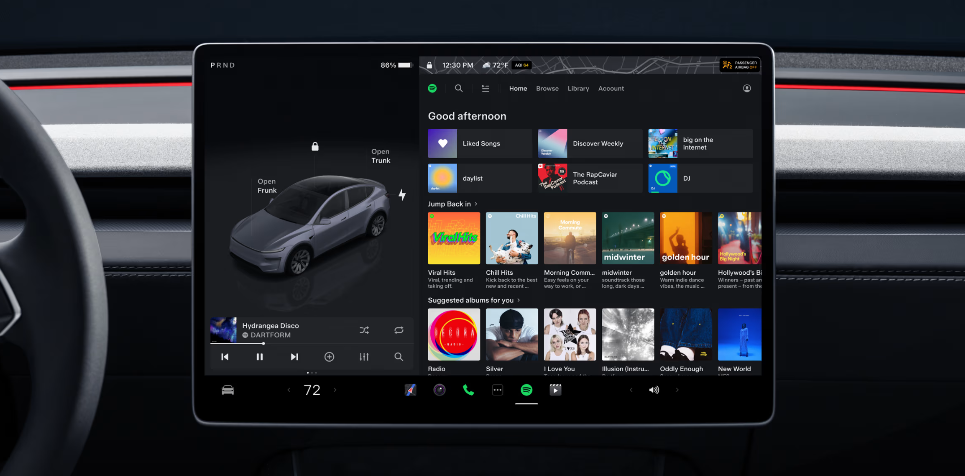Open Spotify from the bottom dock
The height and width of the screenshot is (476, 965).
(526, 390)
